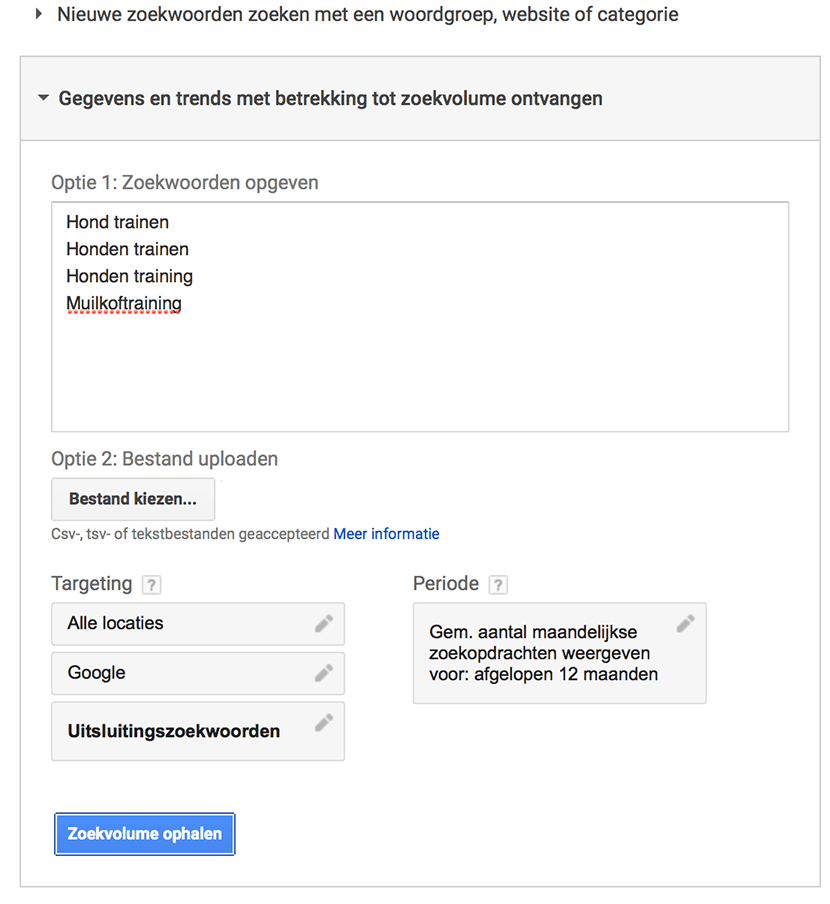
Task: Edit Uitsluitingszoekwoorden via its pencil icon
Action: coord(324,722)
